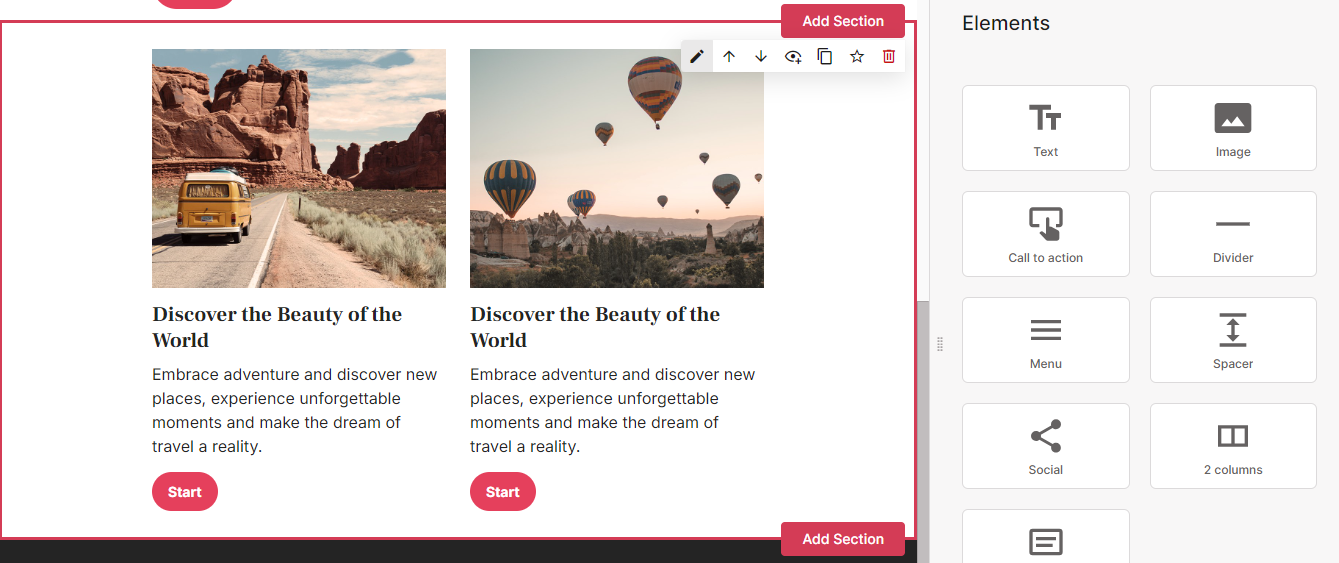Click Start button under the van card
1339x563 pixels.
click(185, 492)
